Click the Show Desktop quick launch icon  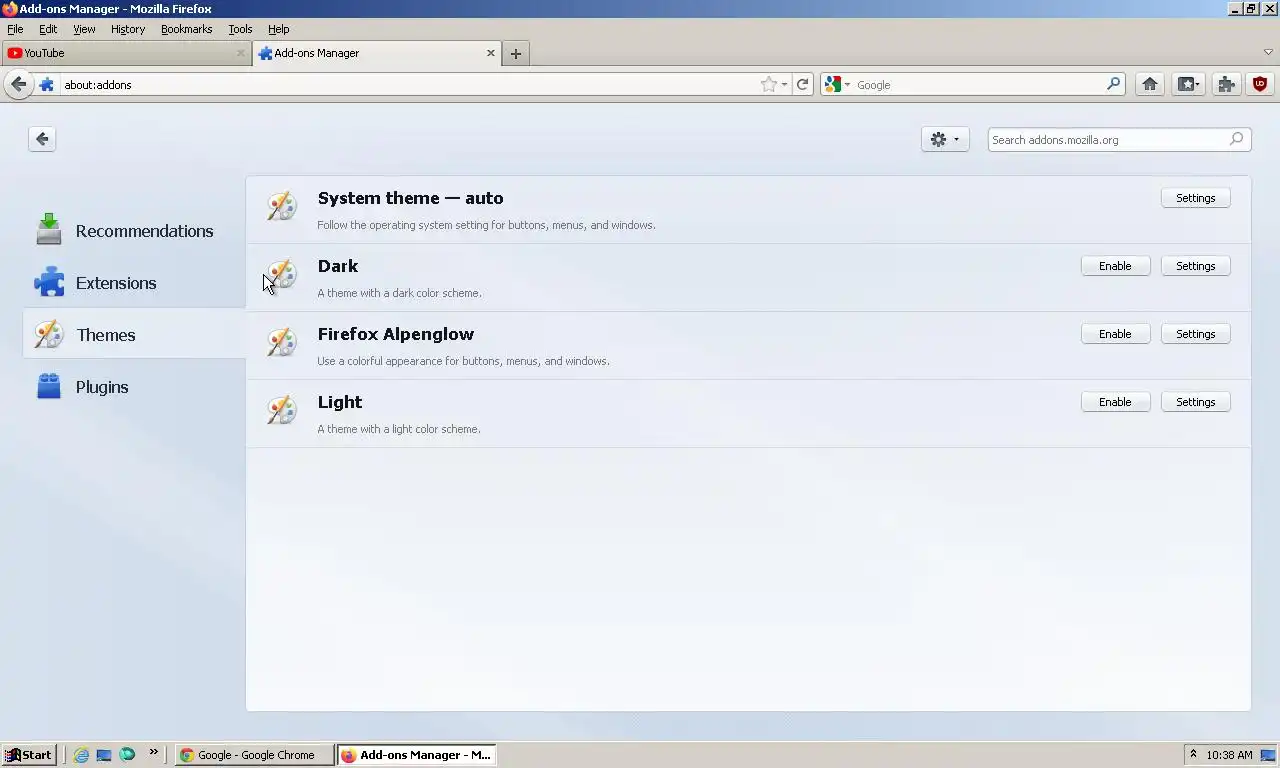104,755
